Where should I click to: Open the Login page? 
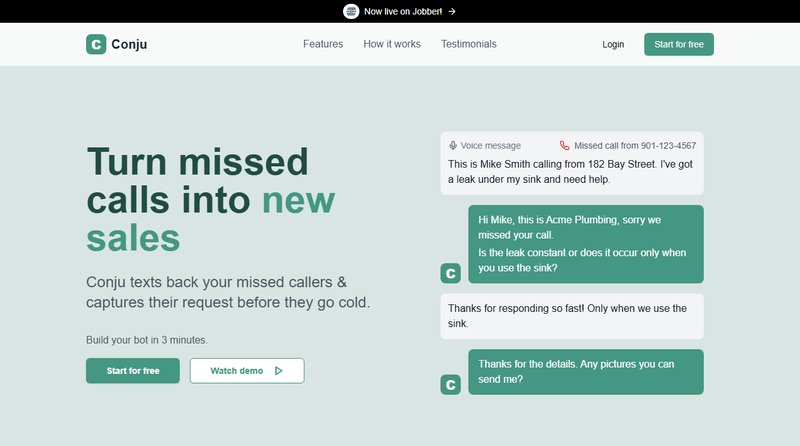pyautogui.click(x=613, y=44)
